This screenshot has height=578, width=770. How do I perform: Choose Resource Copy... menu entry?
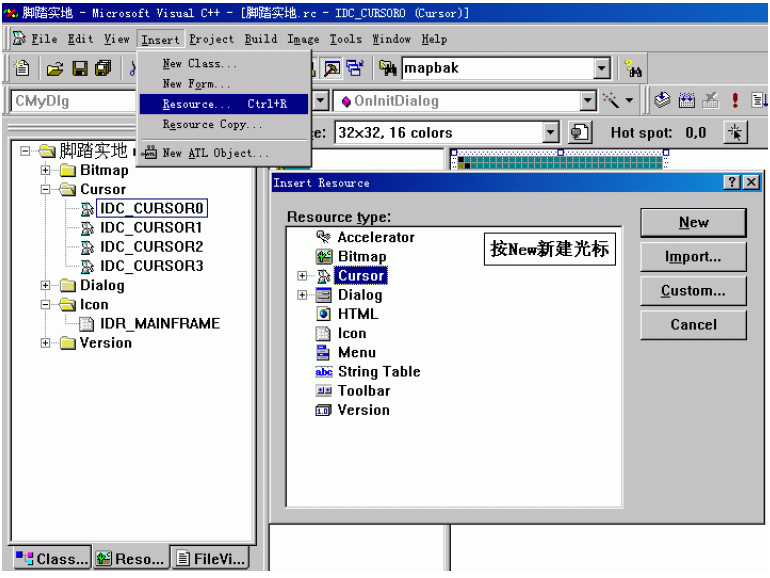click(224, 125)
